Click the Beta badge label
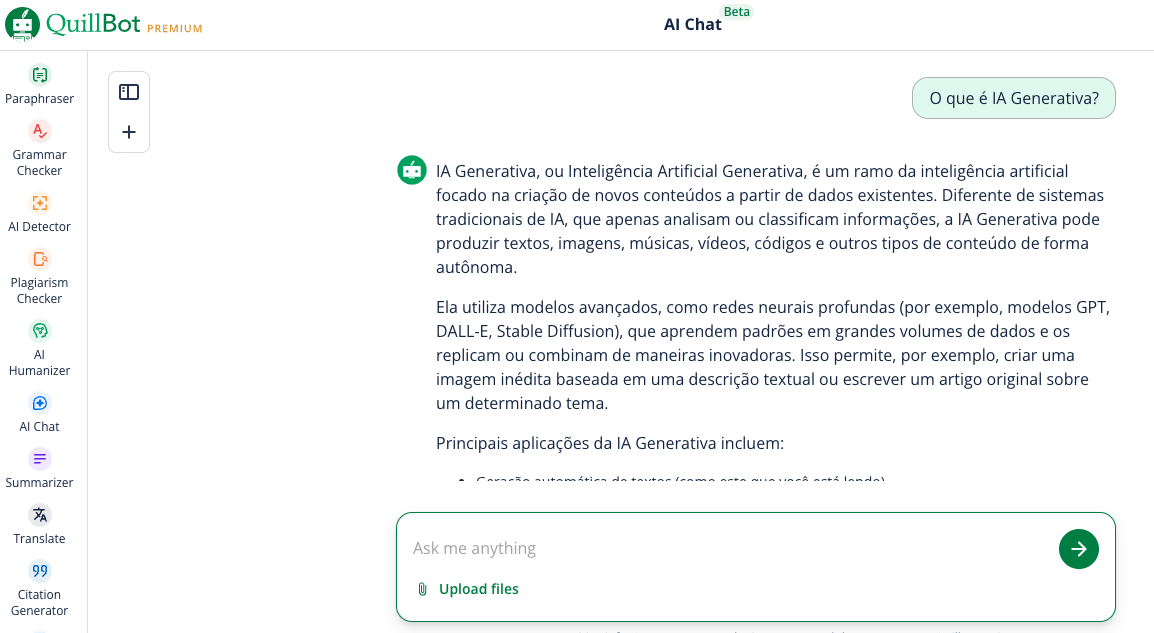This screenshot has width=1154, height=633. coord(737,12)
